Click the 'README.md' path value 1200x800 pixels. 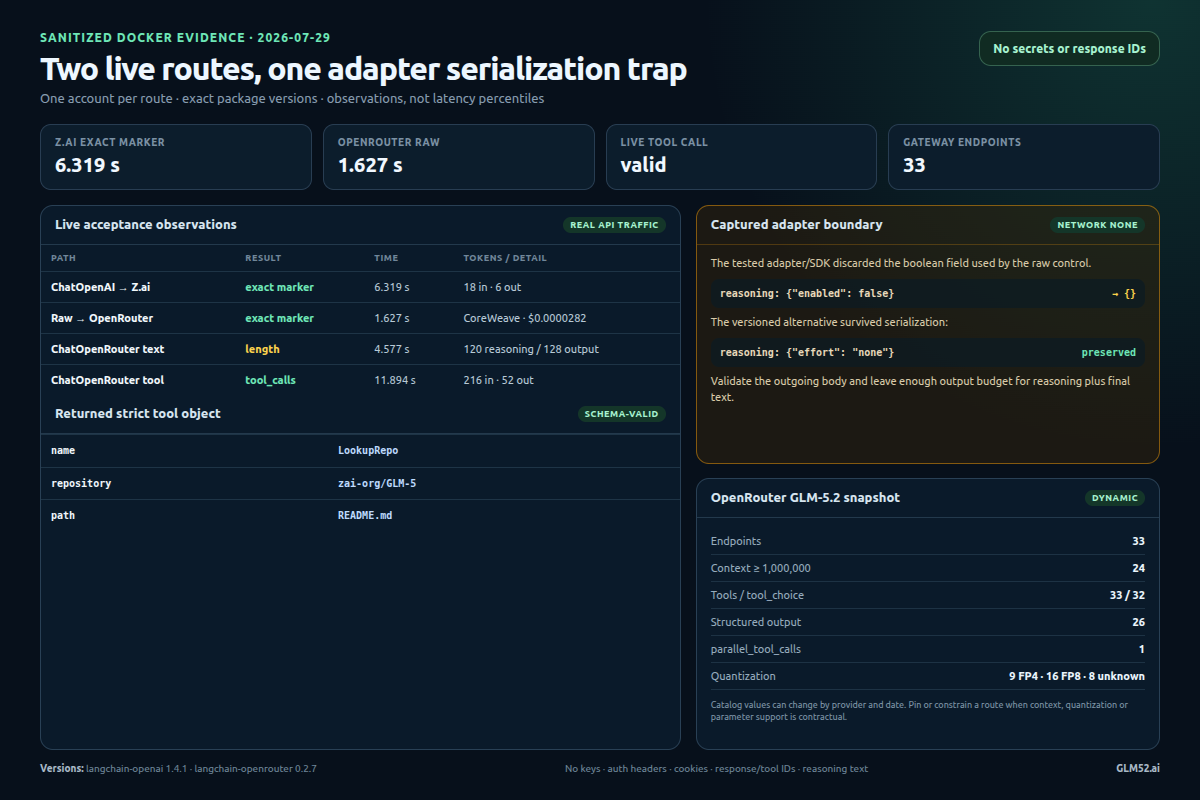pyautogui.click(x=365, y=515)
